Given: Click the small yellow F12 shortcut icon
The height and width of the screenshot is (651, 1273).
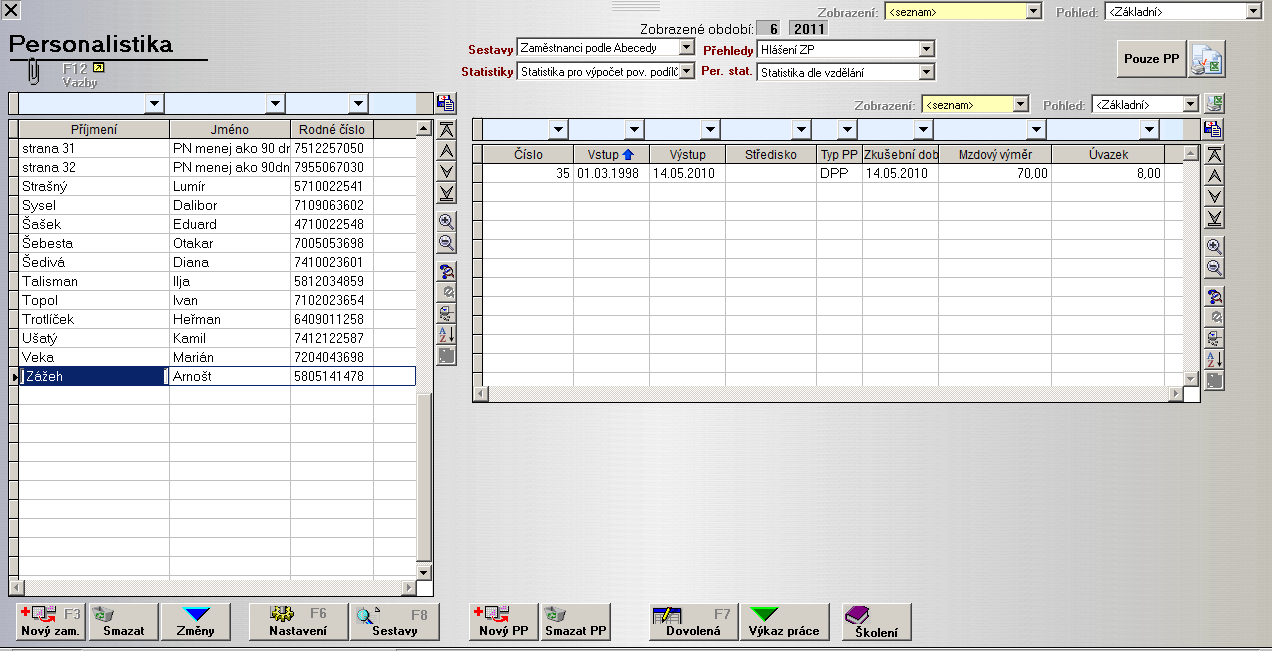Looking at the screenshot, I should coord(98,67).
